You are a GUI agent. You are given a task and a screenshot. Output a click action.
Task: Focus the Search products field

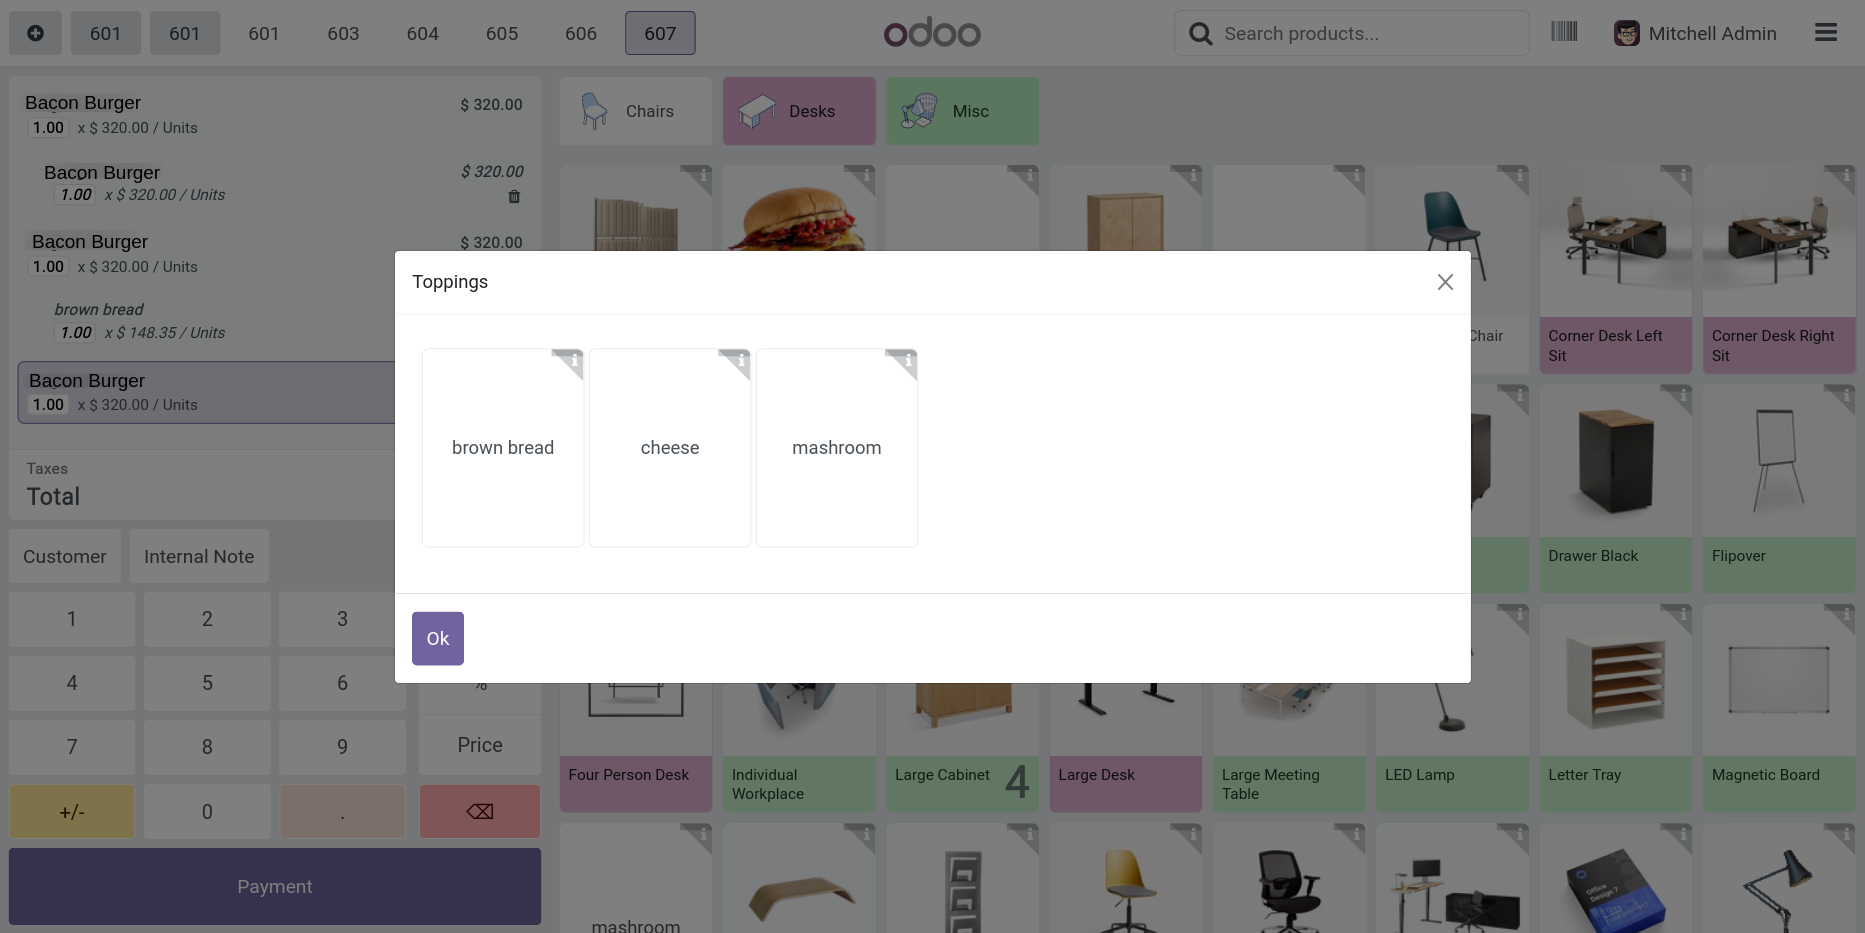pyautogui.click(x=1352, y=33)
